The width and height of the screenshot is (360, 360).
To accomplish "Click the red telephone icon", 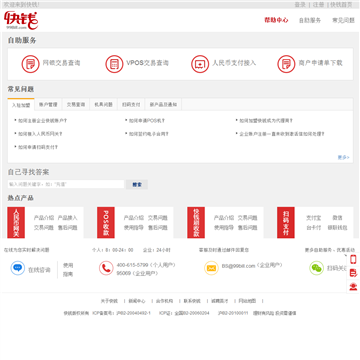I will 106,268.
